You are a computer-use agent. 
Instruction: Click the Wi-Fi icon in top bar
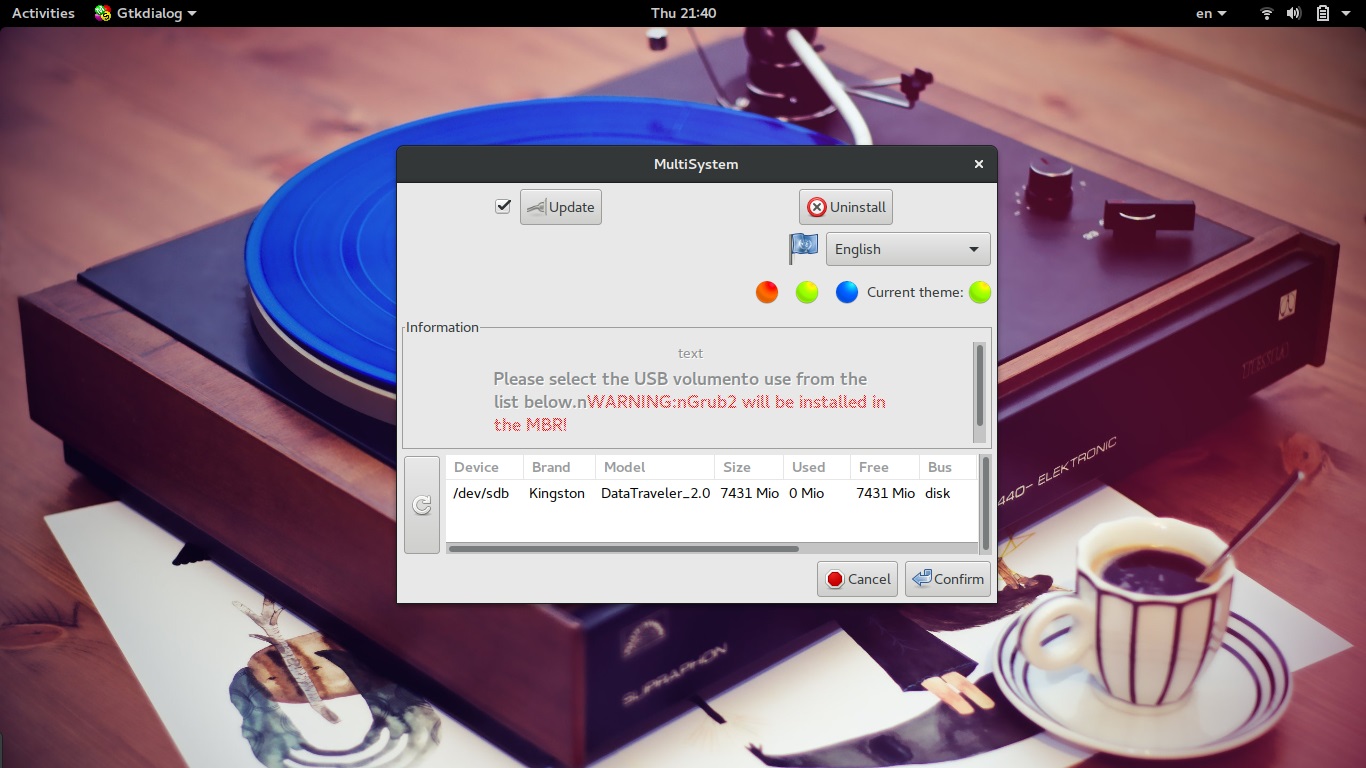pyautogui.click(x=1266, y=13)
